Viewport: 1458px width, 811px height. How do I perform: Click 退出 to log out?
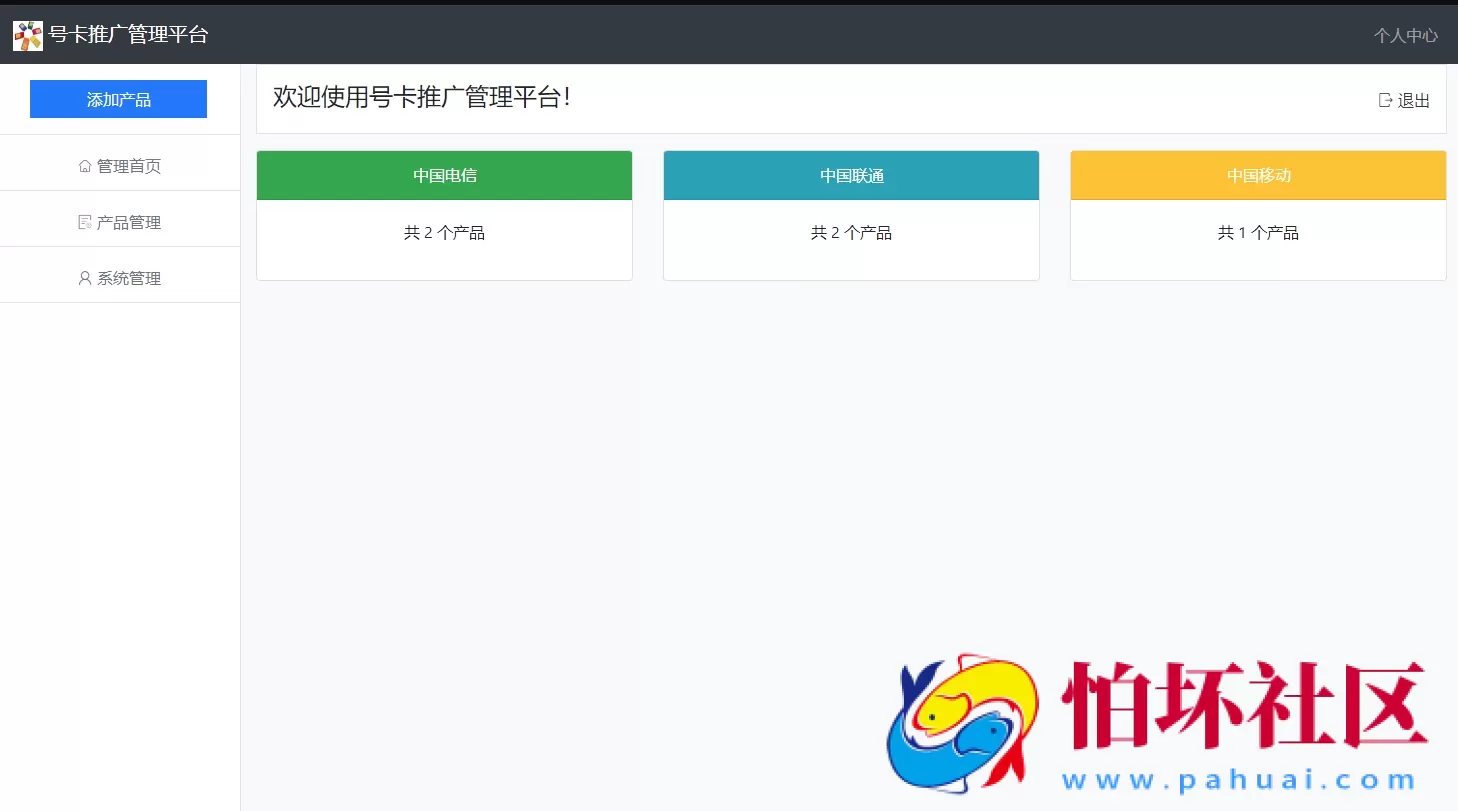point(1412,99)
